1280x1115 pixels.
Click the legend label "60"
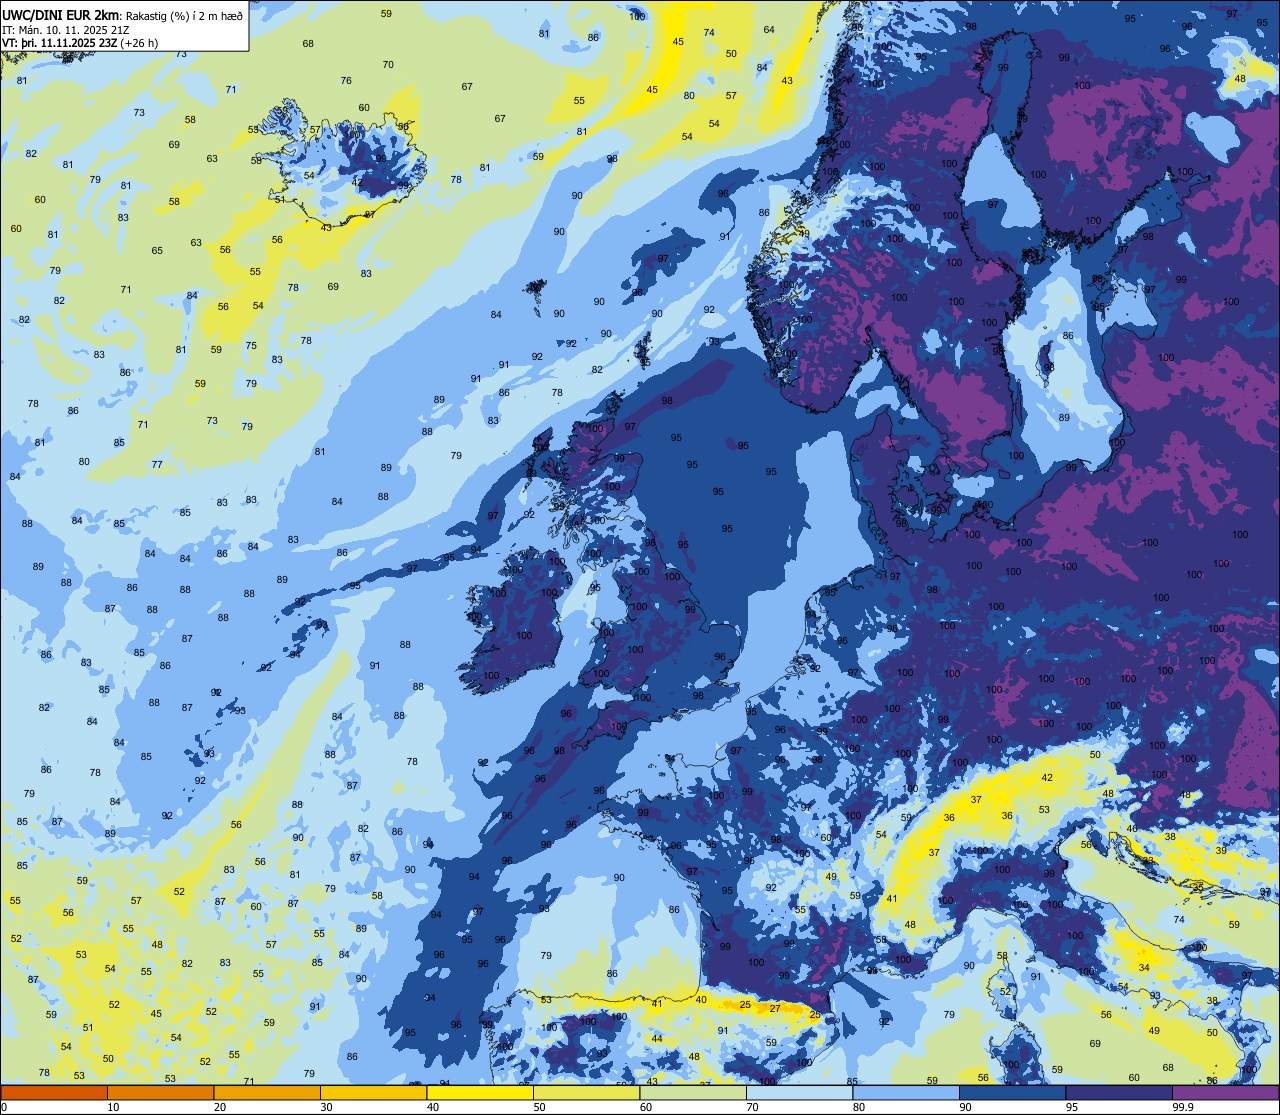click(646, 1107)
